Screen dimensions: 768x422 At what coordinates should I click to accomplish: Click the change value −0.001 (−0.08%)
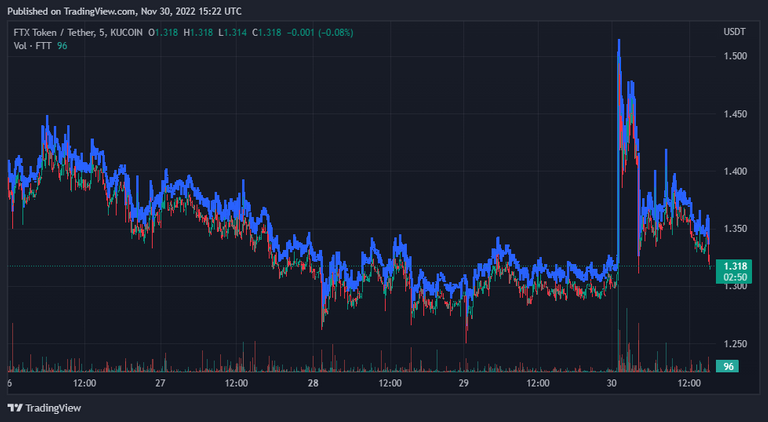tap(320, 33)
